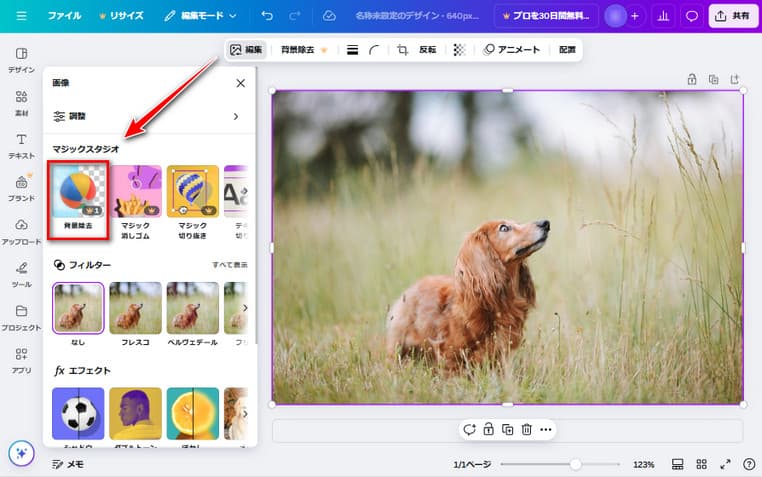Screen dimensions: 762x477
Task: Click the アニメート button
Action: pos(512,50)
